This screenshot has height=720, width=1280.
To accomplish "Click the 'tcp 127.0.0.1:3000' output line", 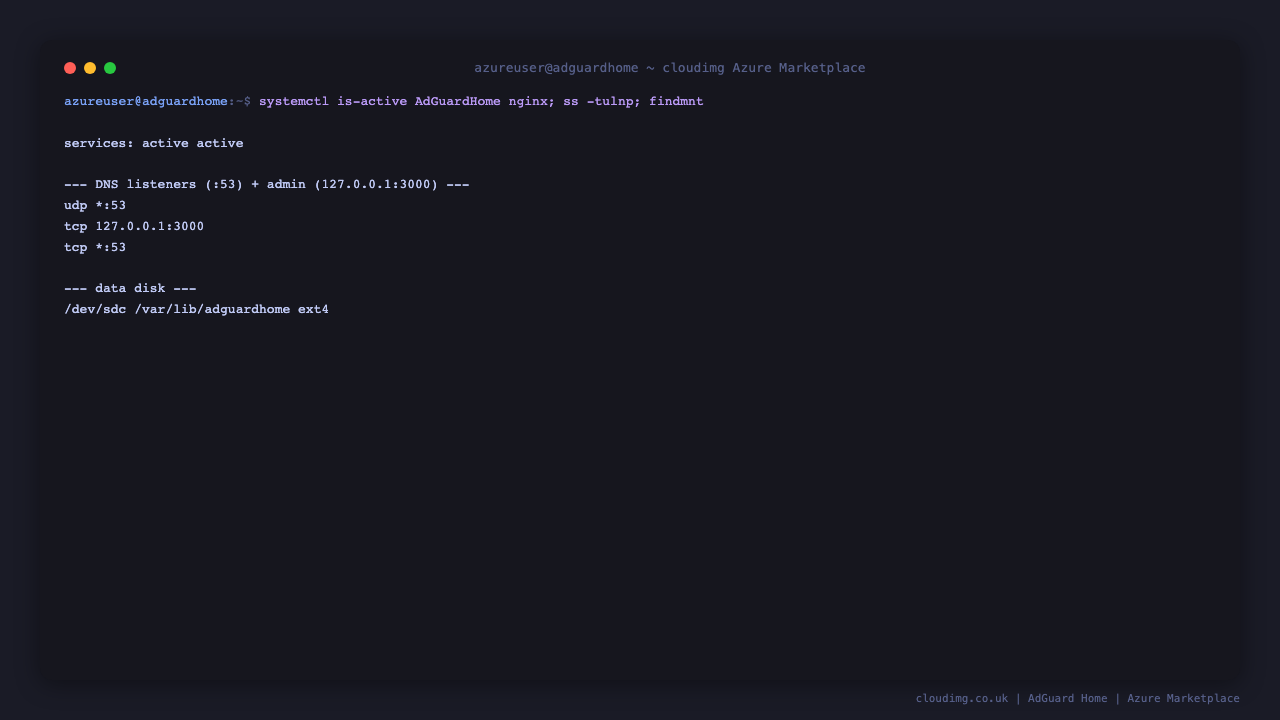I will coord(134,226).
